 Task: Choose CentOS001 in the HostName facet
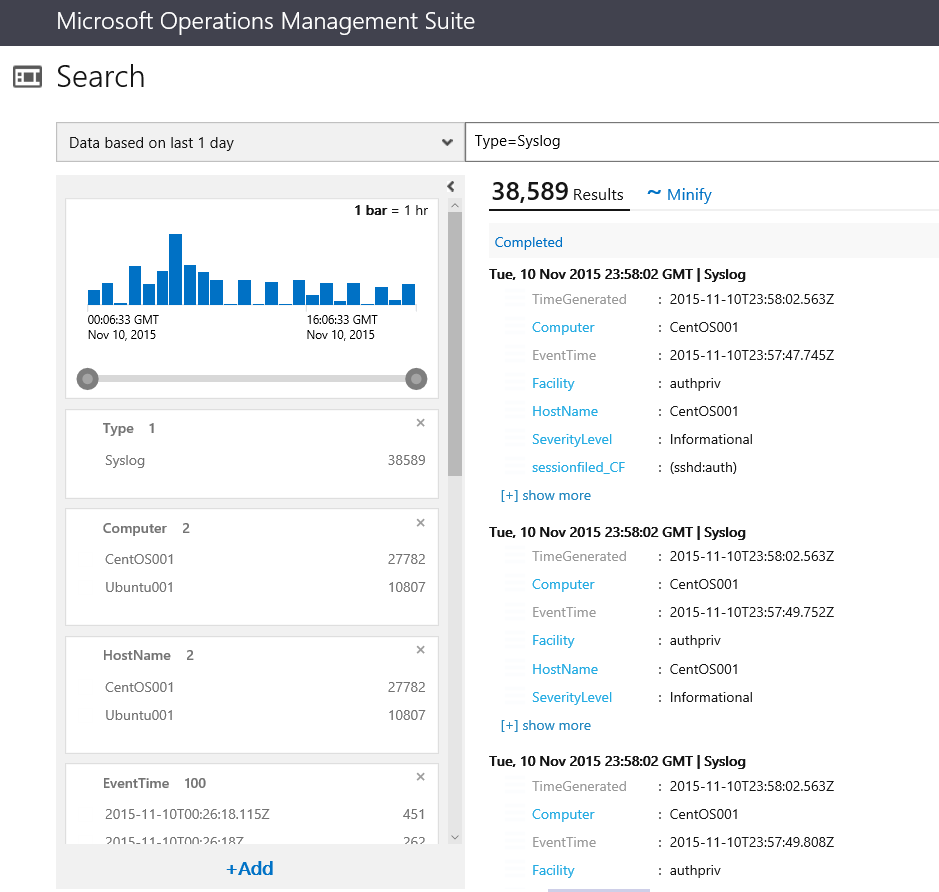coord(139,687)
